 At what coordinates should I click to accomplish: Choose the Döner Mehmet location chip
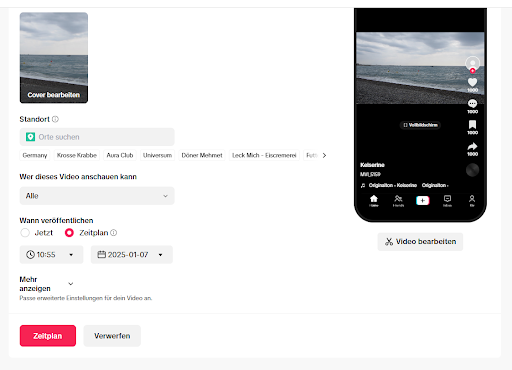(x=202, y=155)
